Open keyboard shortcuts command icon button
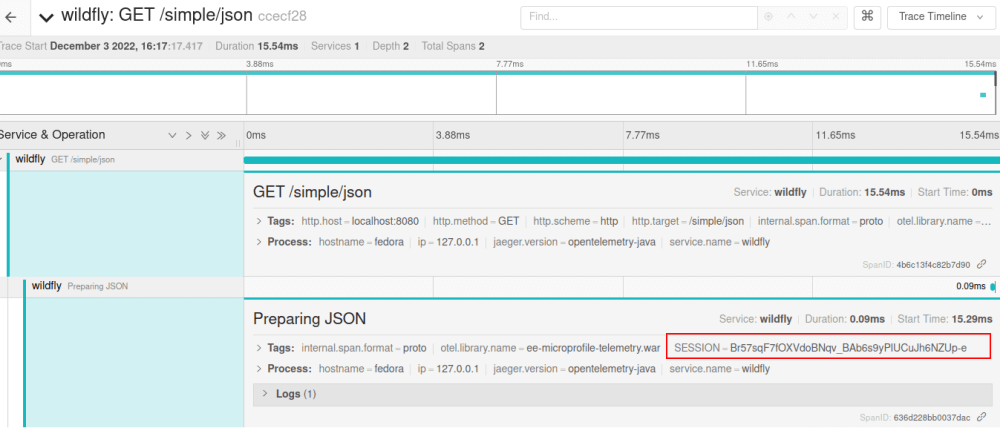 (x=867, y=17)
